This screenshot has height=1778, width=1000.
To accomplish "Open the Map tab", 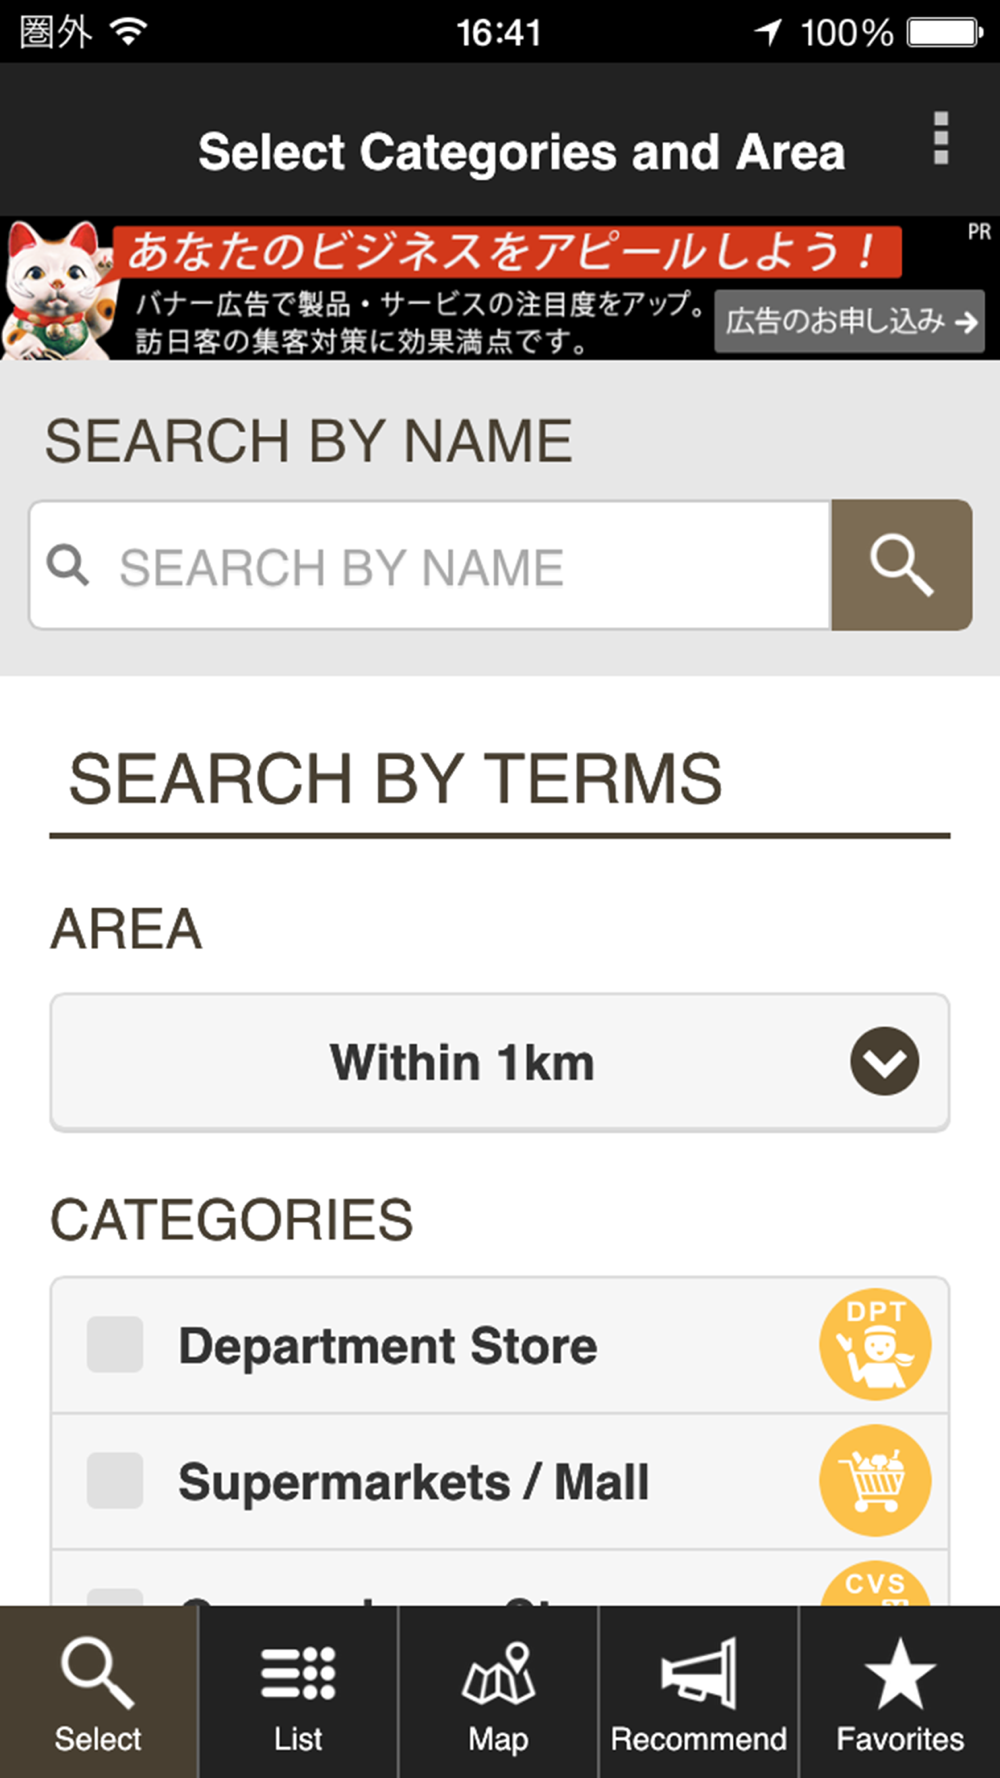I will click(498, 1692).
